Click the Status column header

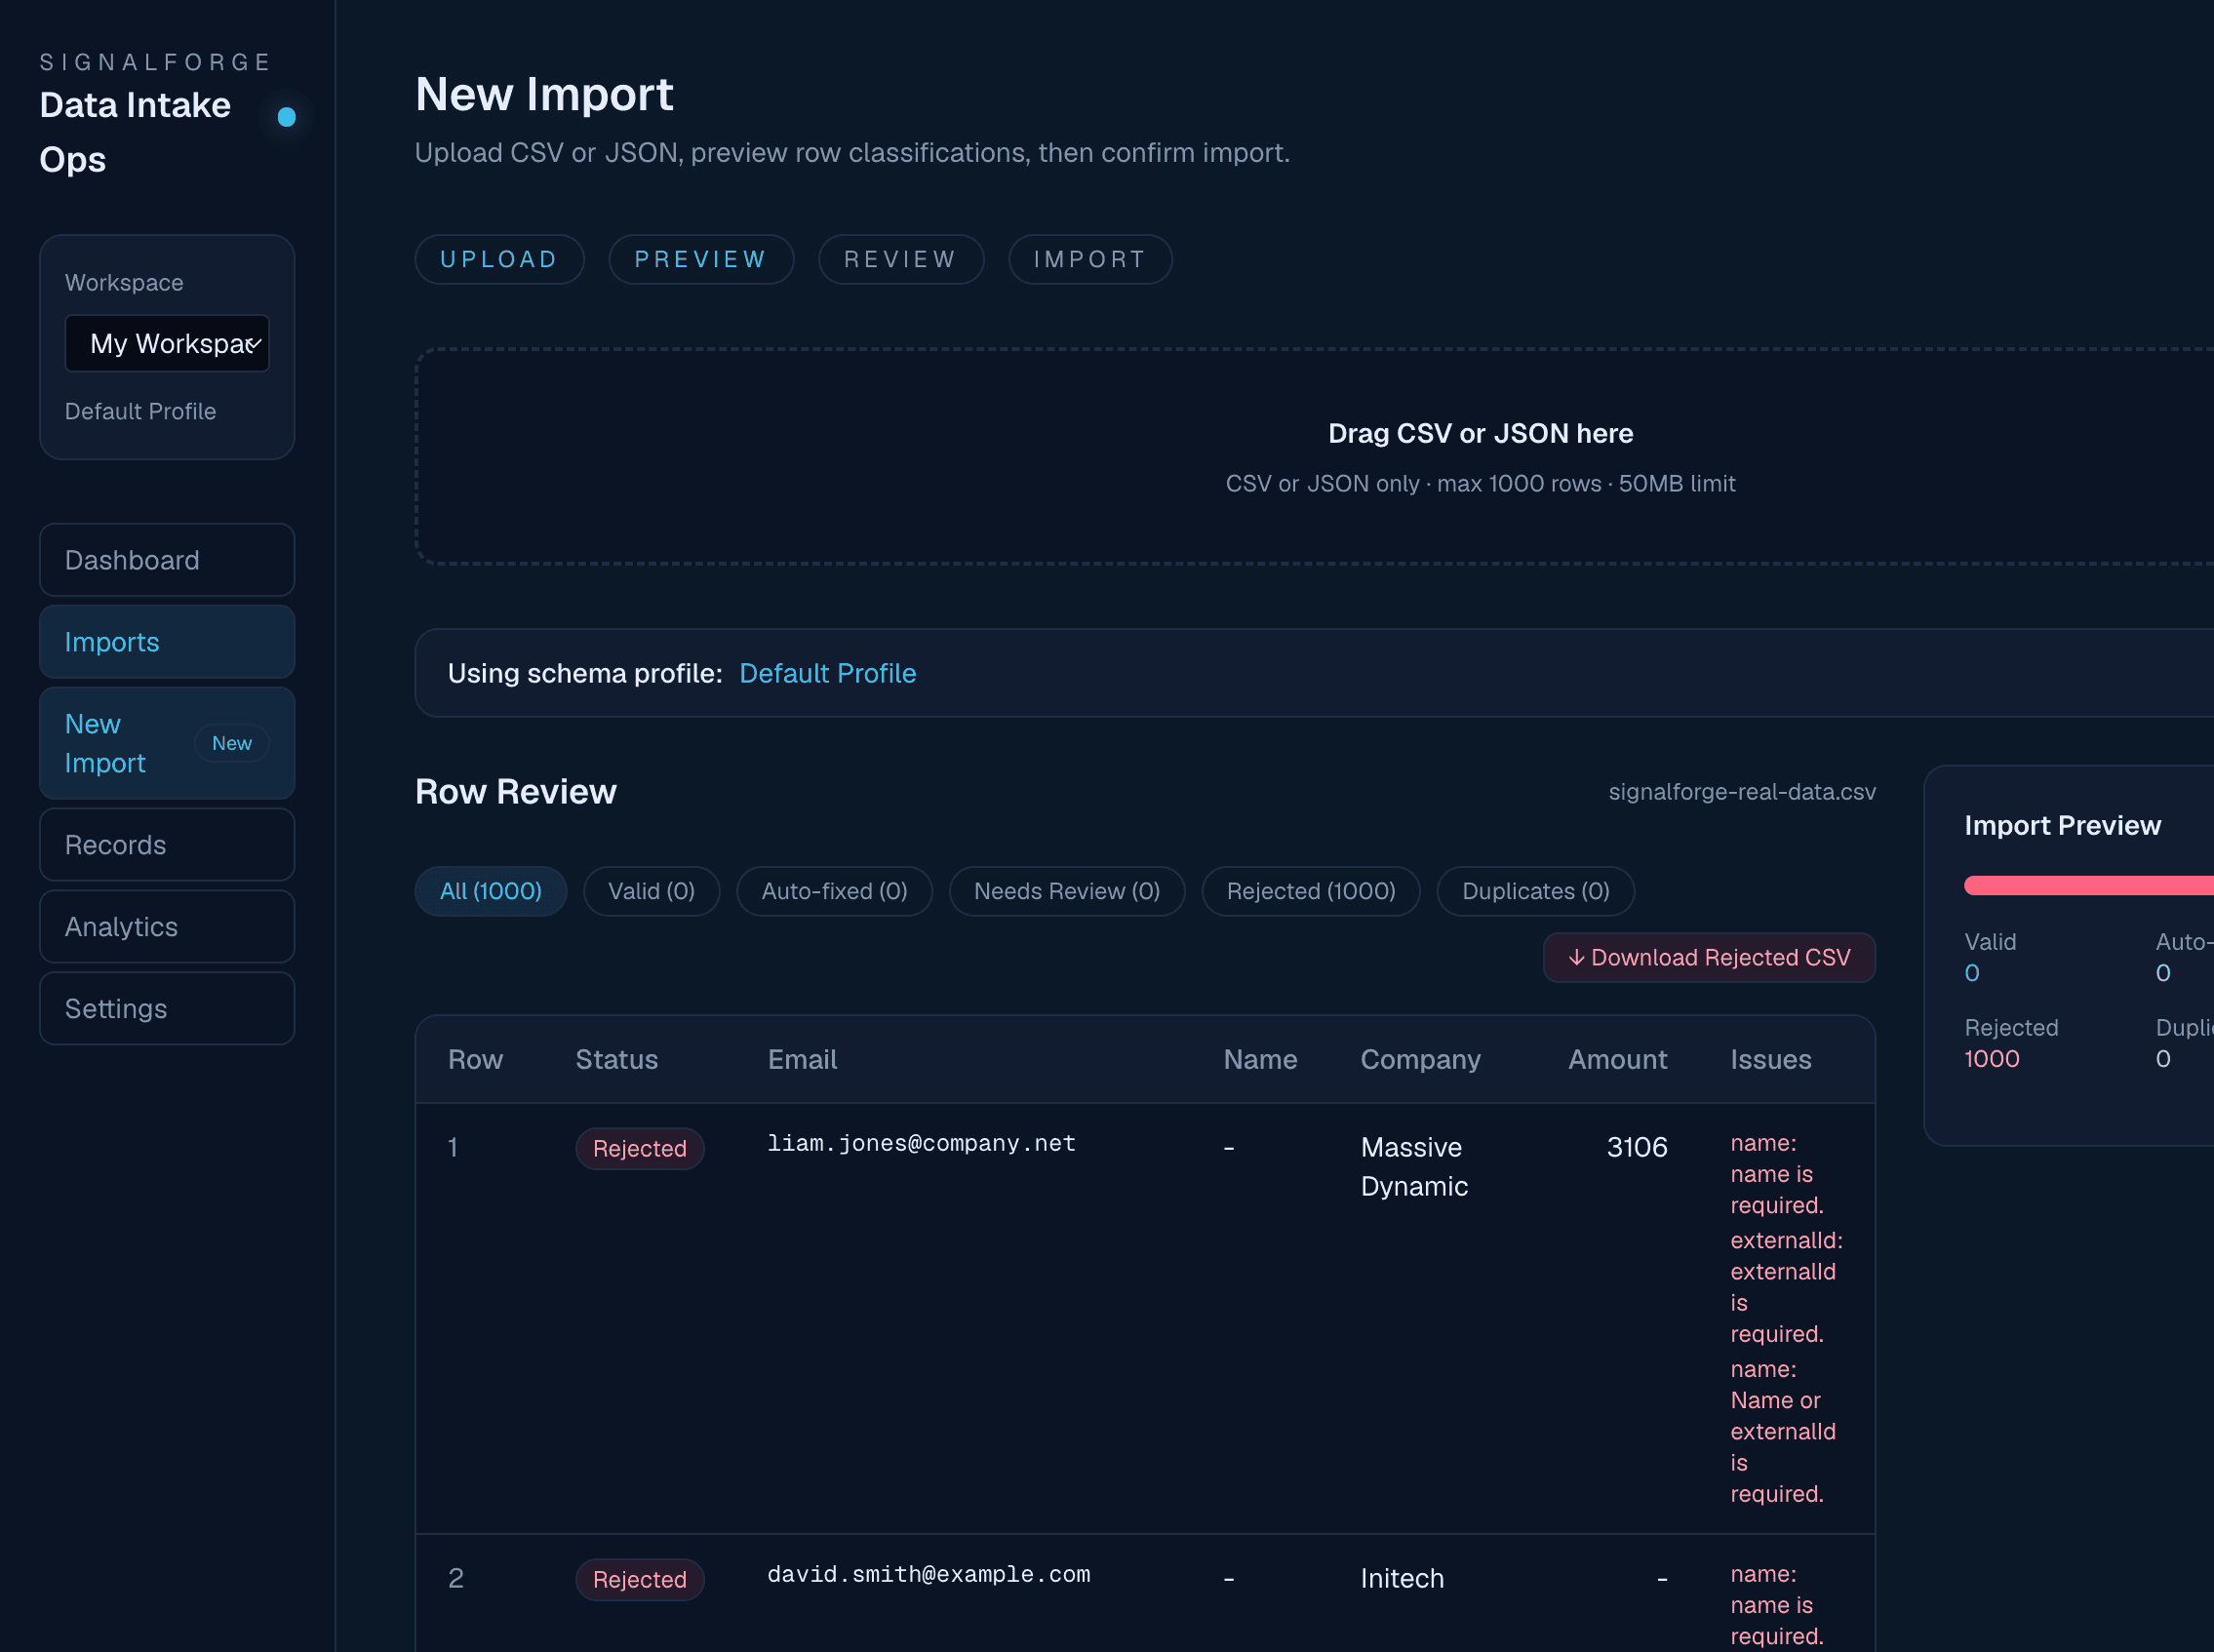tap(616, 1060)
